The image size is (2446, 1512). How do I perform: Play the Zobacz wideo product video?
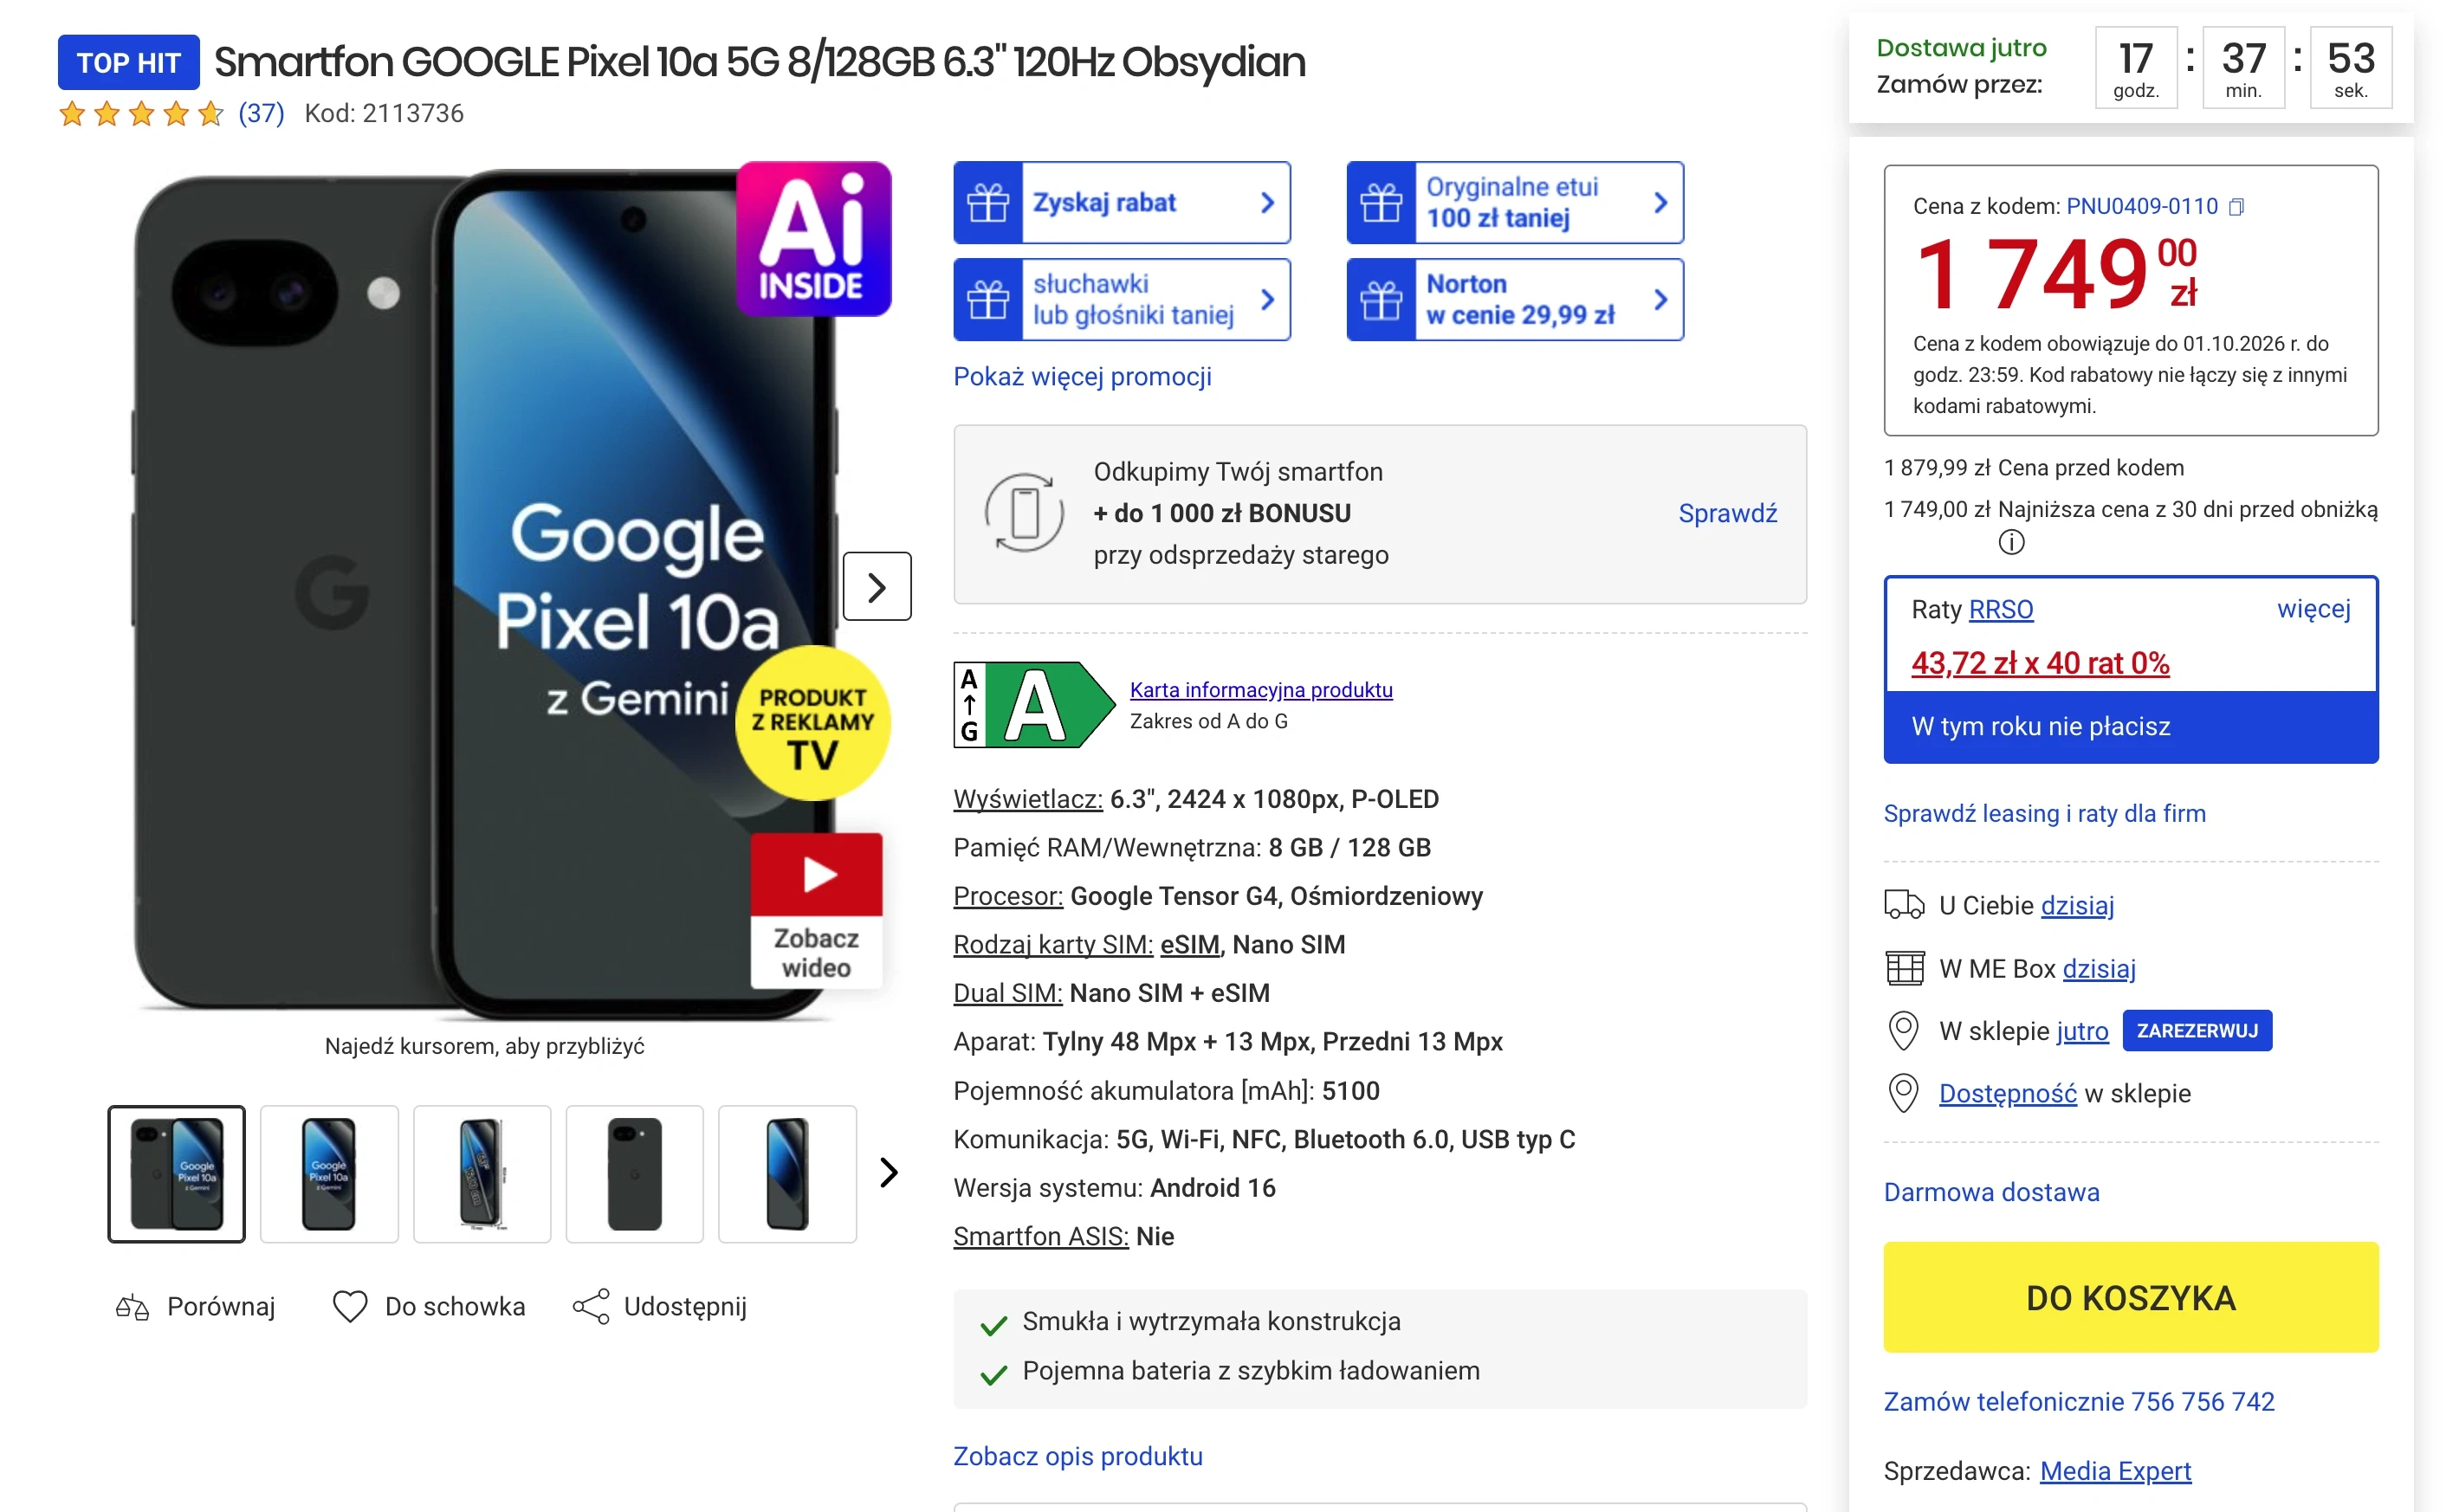816,910
